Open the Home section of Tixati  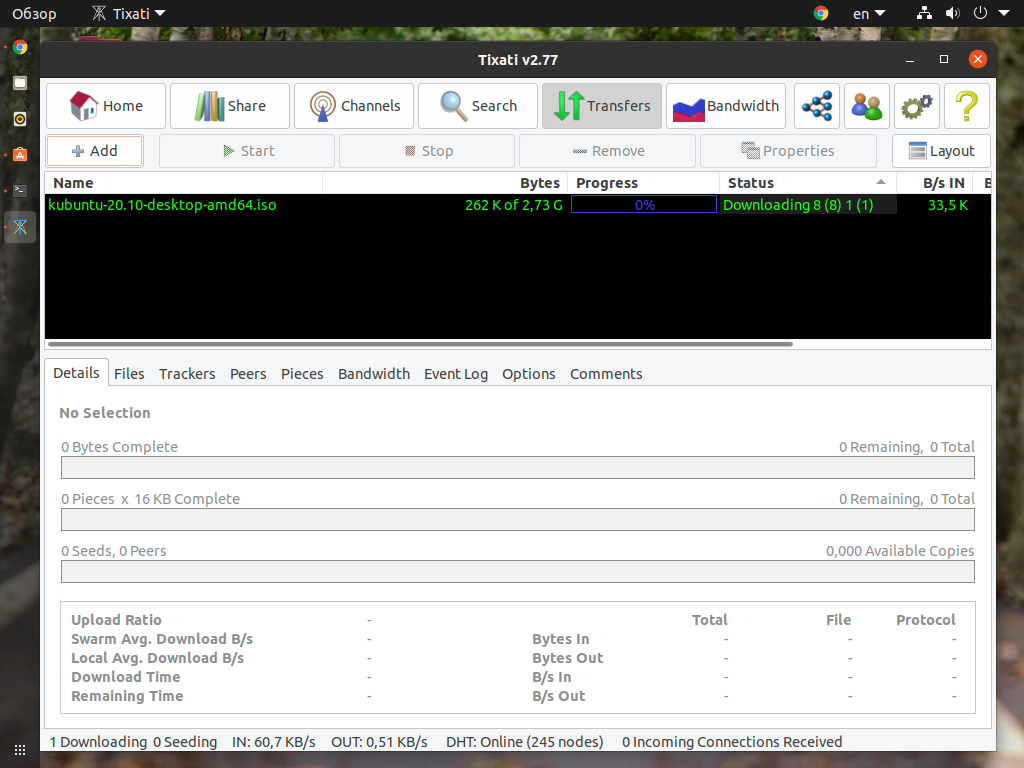click(x=106, y=106)
